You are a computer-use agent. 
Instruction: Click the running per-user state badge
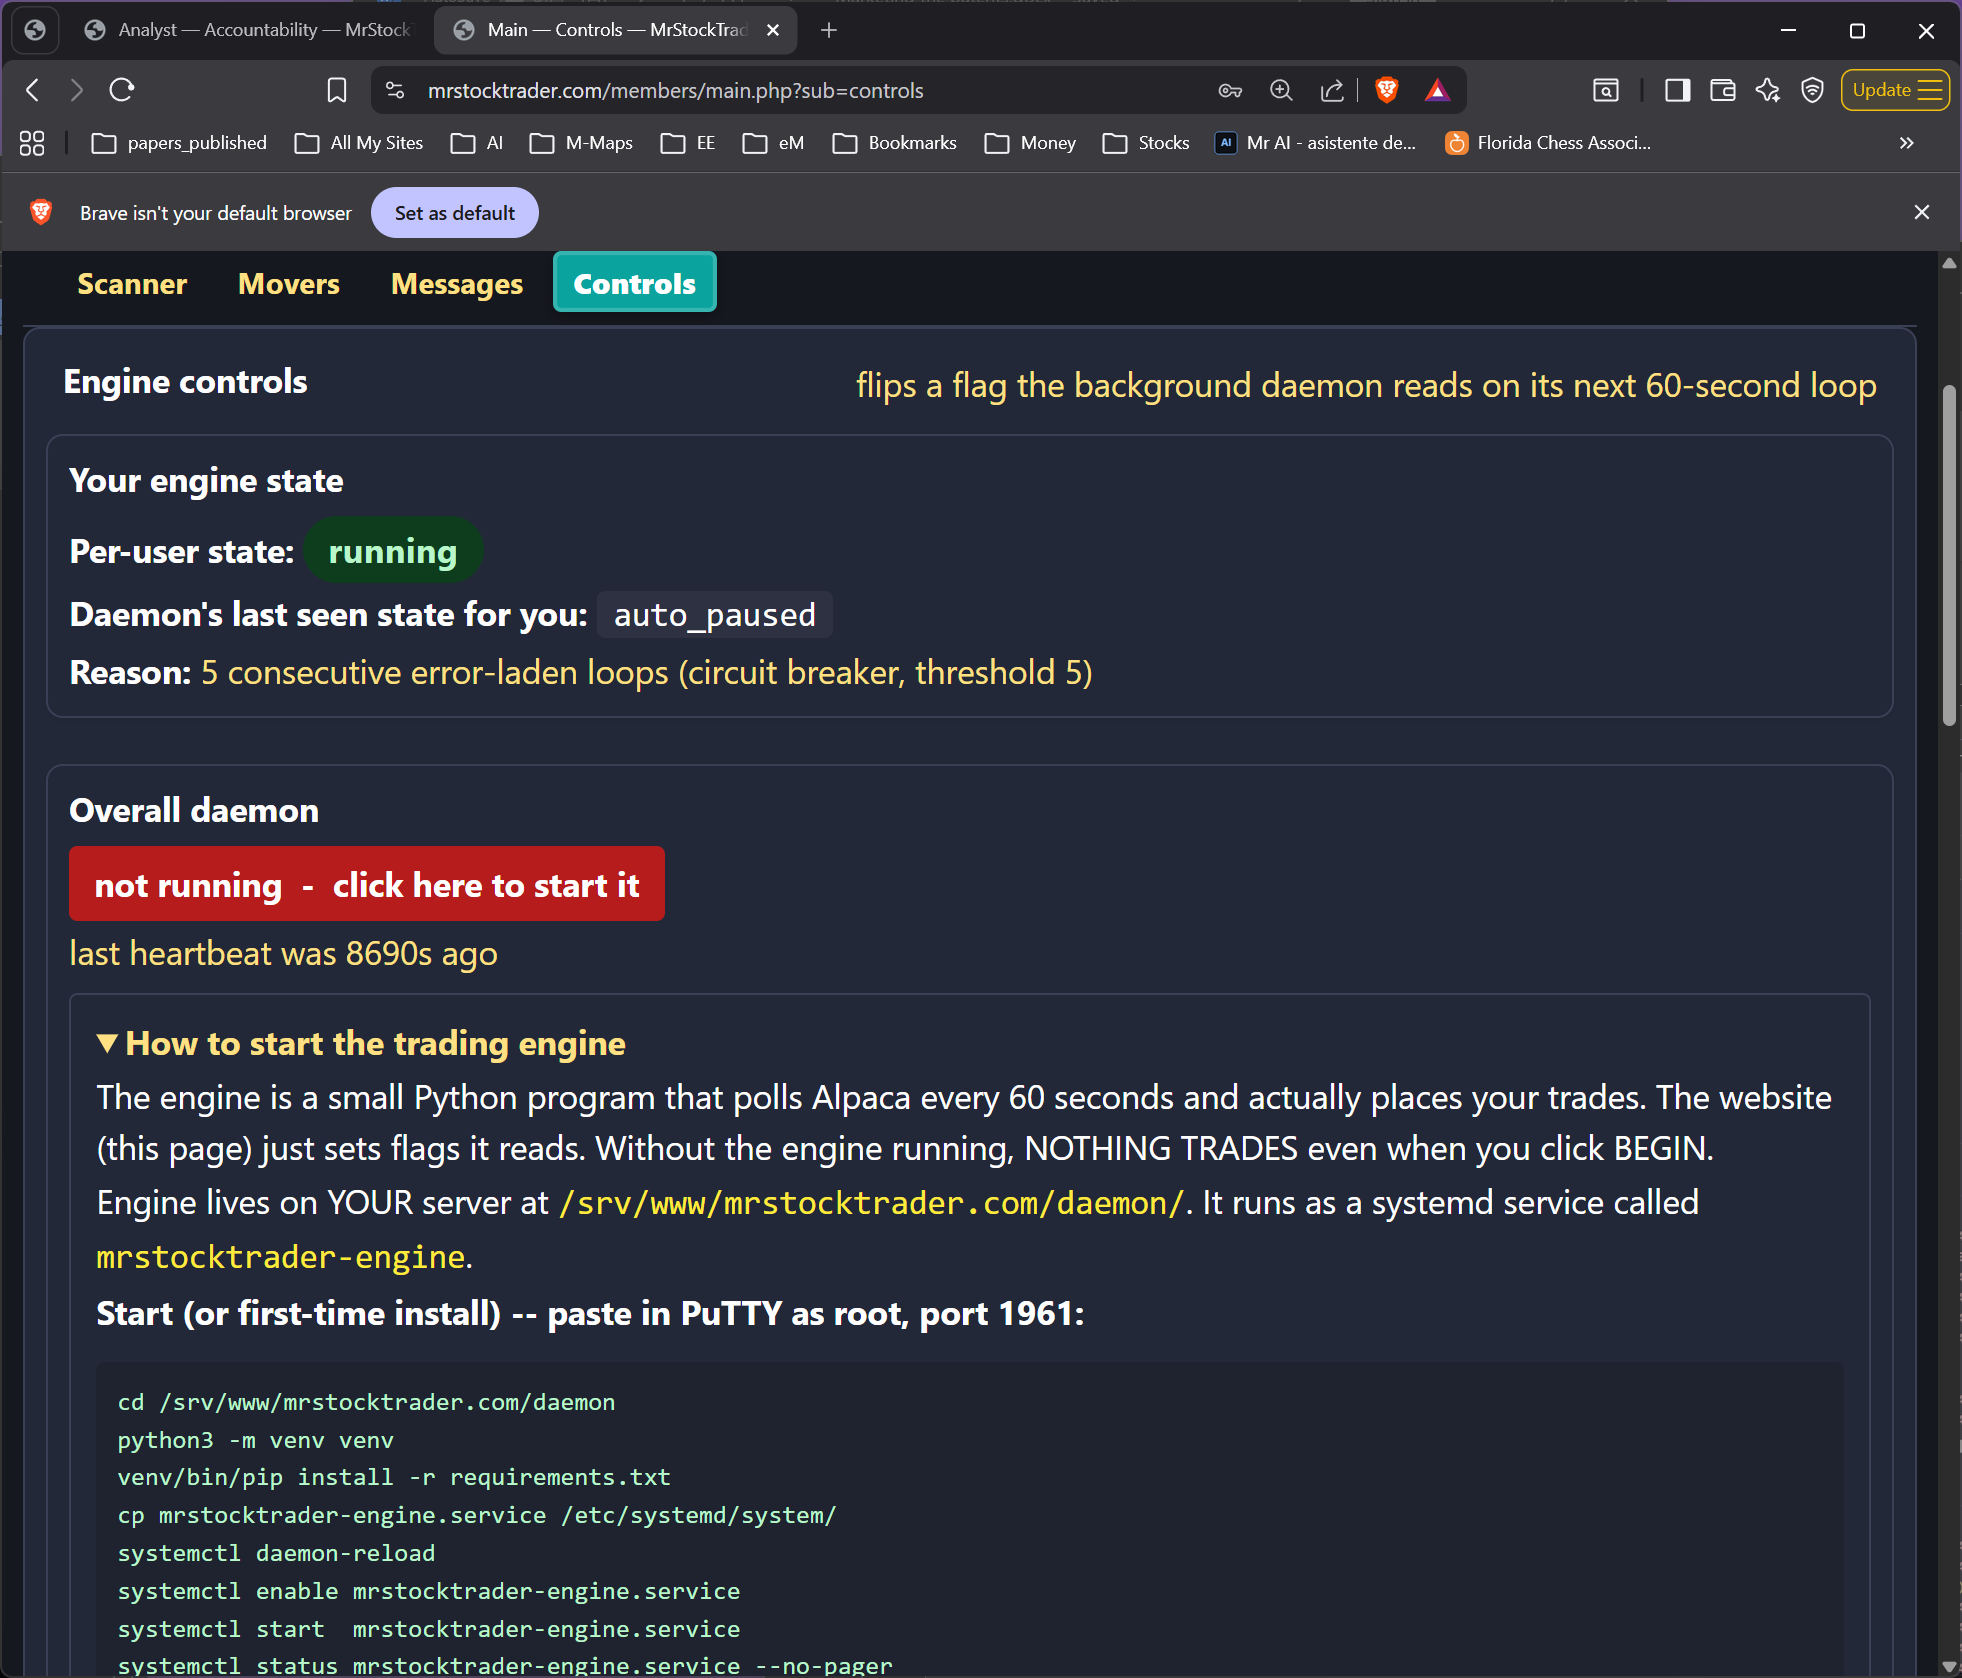[393, 551]
